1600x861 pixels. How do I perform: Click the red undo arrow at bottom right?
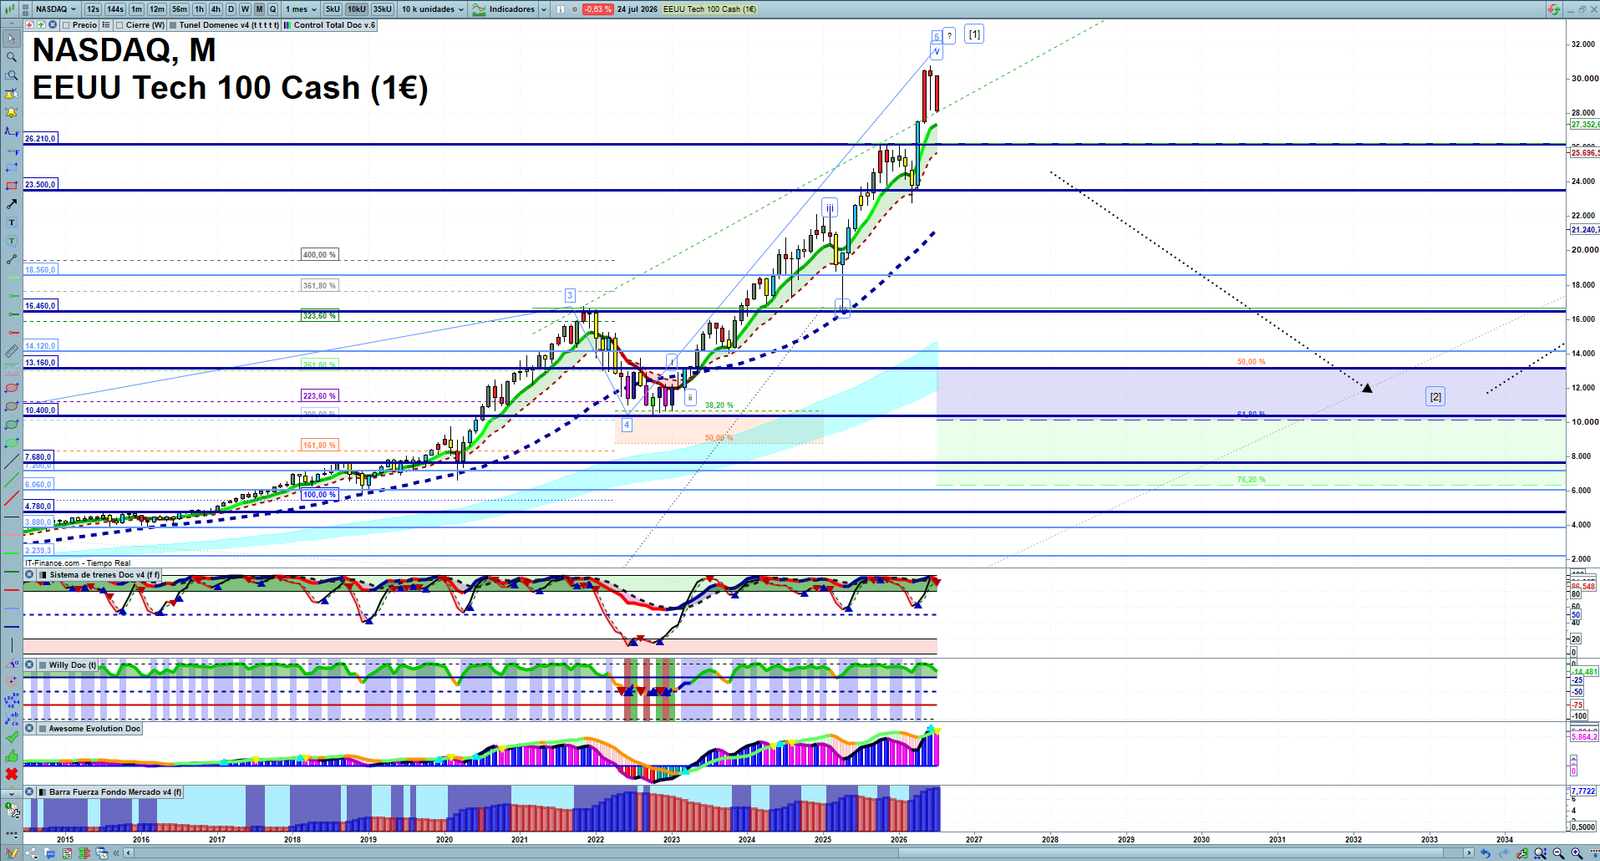1485,853
